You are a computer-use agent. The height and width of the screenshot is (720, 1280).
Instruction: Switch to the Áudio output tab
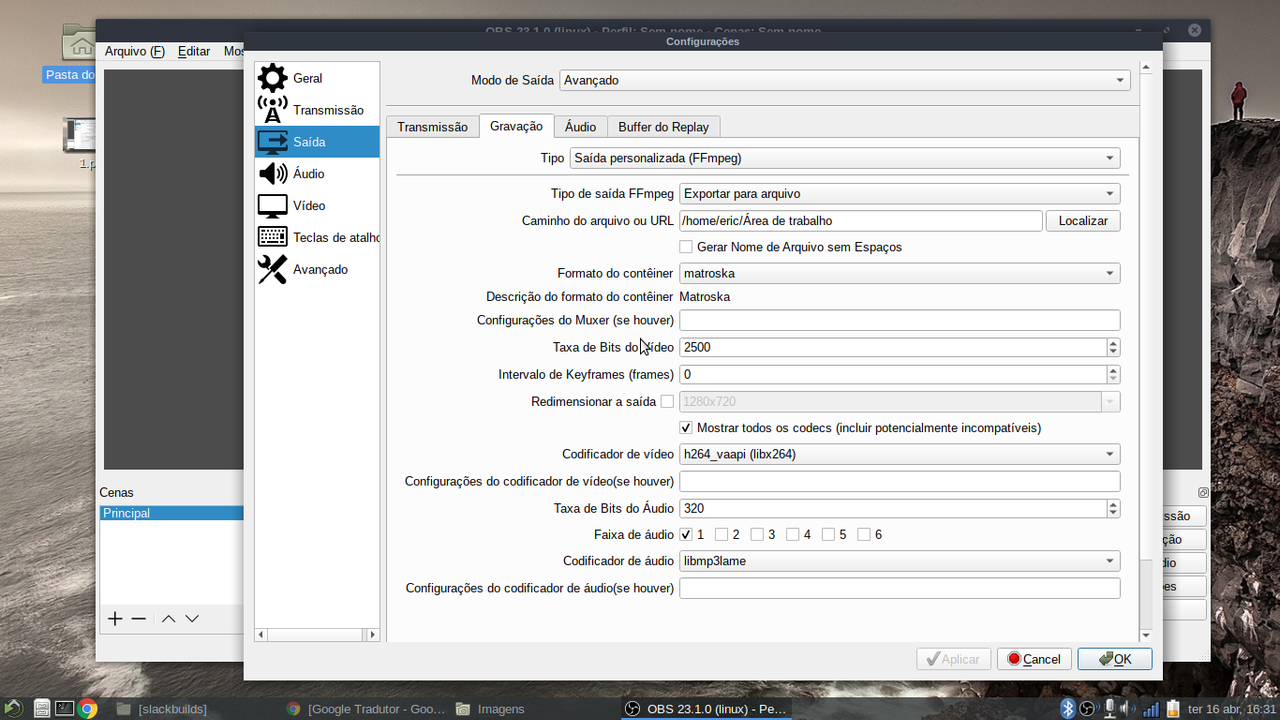point(580,127)
